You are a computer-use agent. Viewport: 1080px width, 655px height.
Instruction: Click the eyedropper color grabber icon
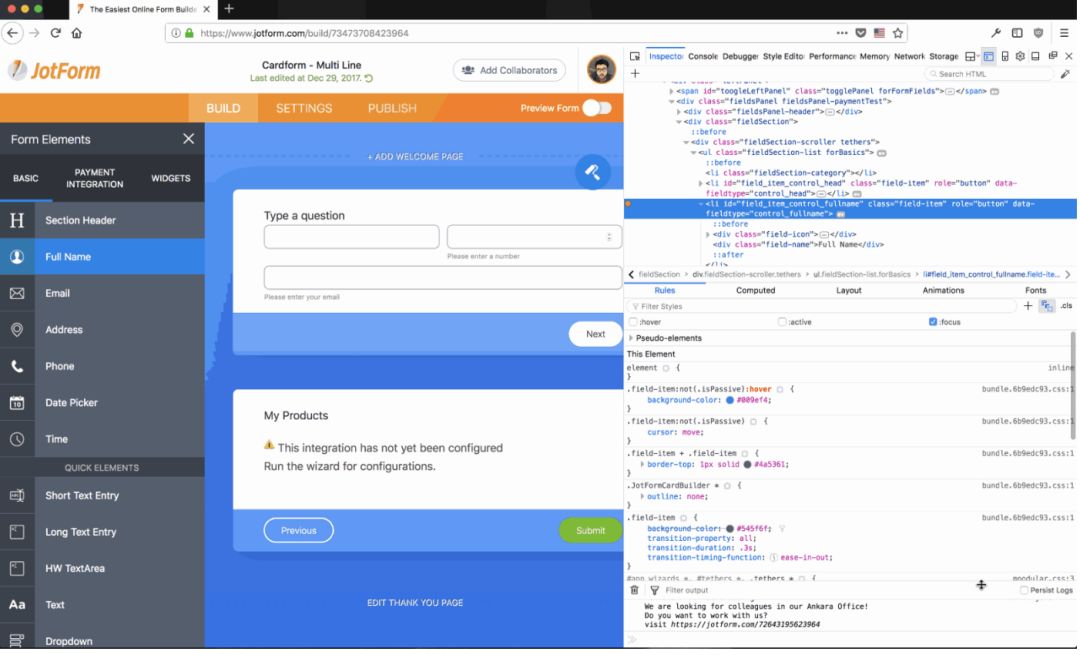coord(1065,74)
